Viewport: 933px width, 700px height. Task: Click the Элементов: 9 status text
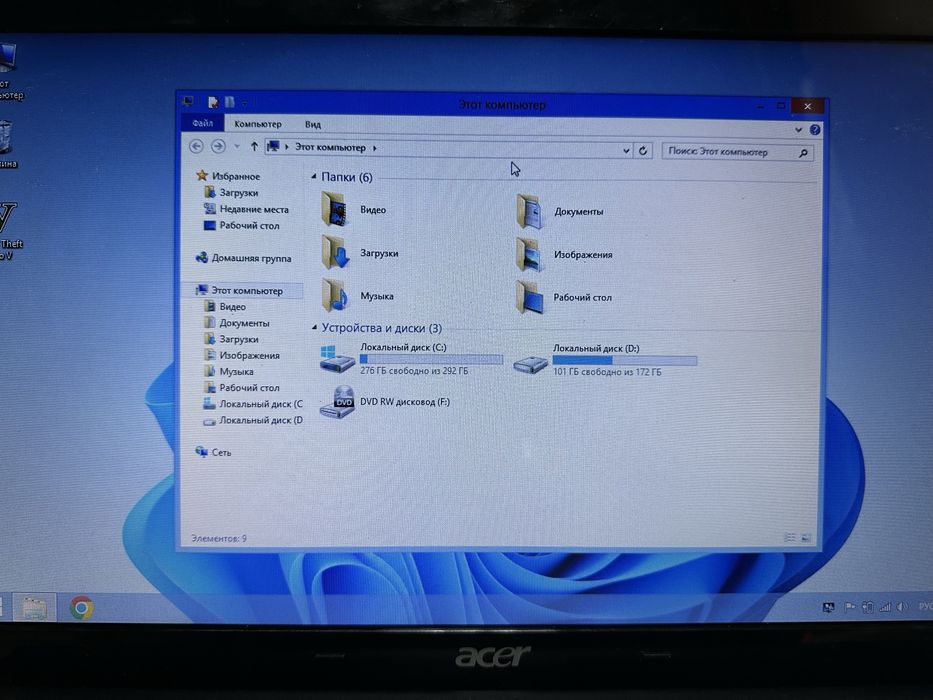(218, 538)
